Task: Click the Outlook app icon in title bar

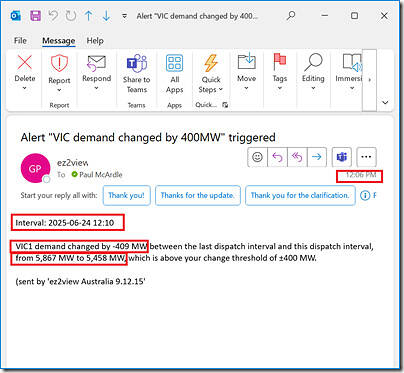Action: [x=16, y=16]
